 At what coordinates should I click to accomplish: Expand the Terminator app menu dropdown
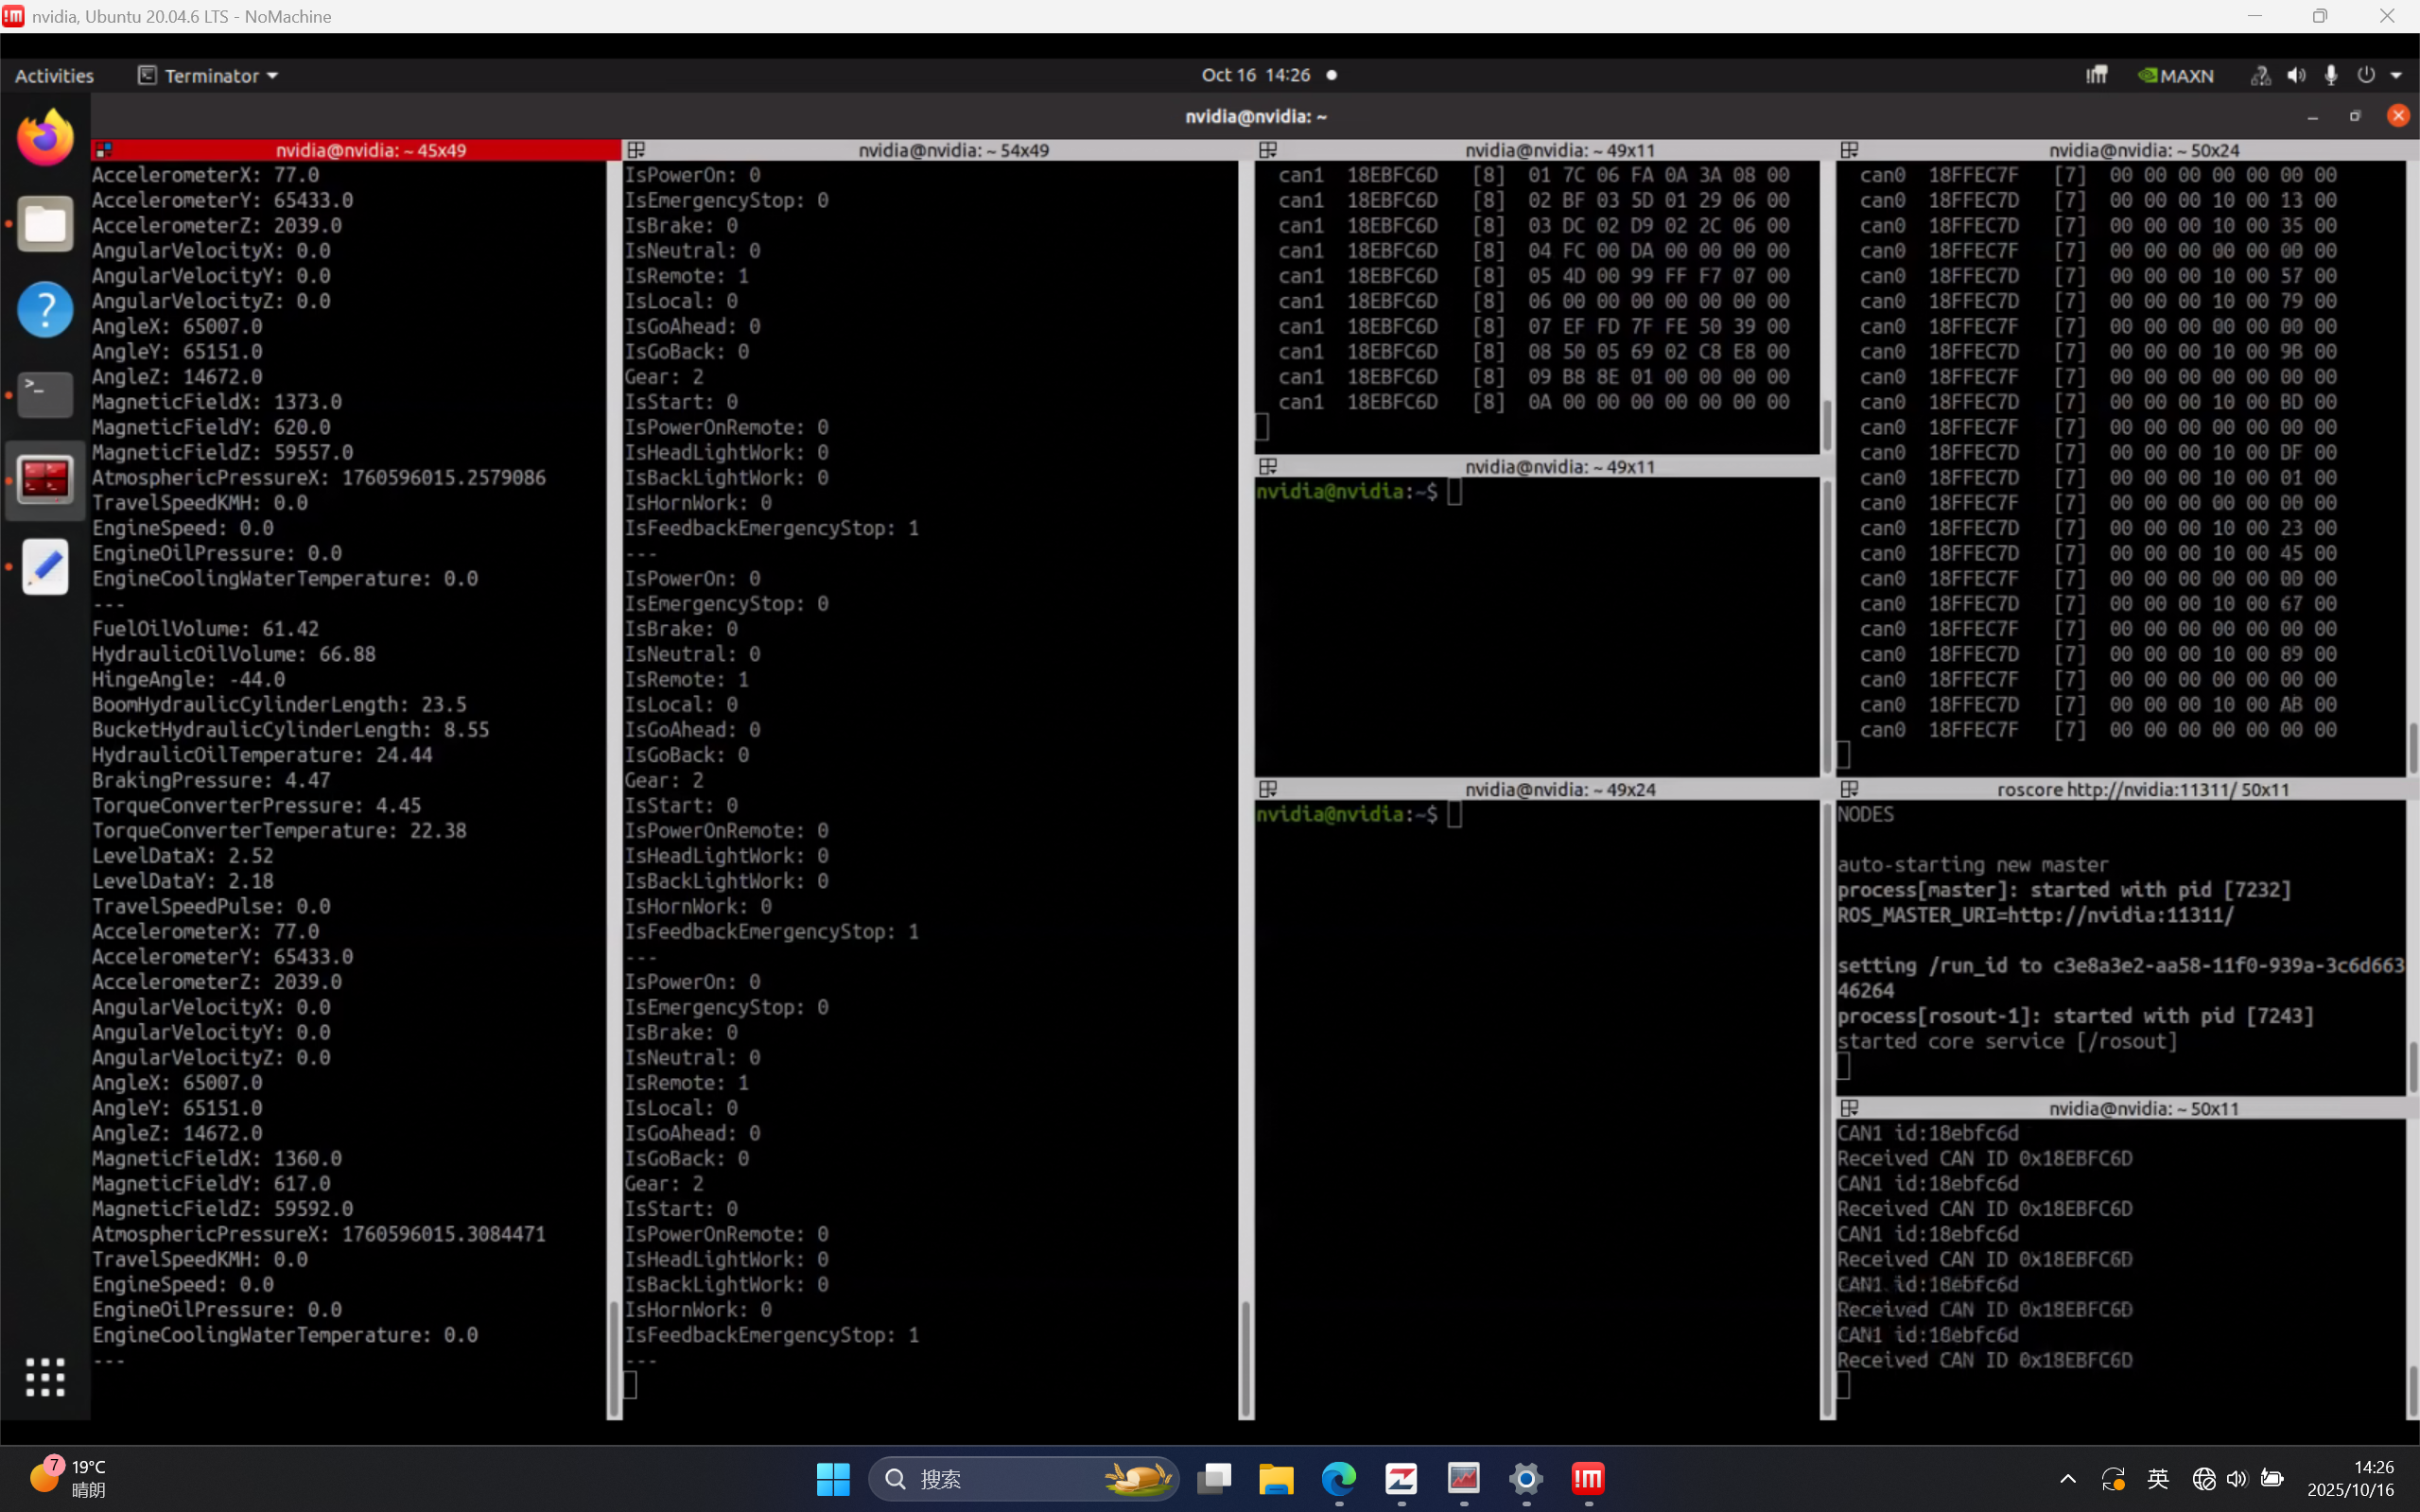point(208,76)
